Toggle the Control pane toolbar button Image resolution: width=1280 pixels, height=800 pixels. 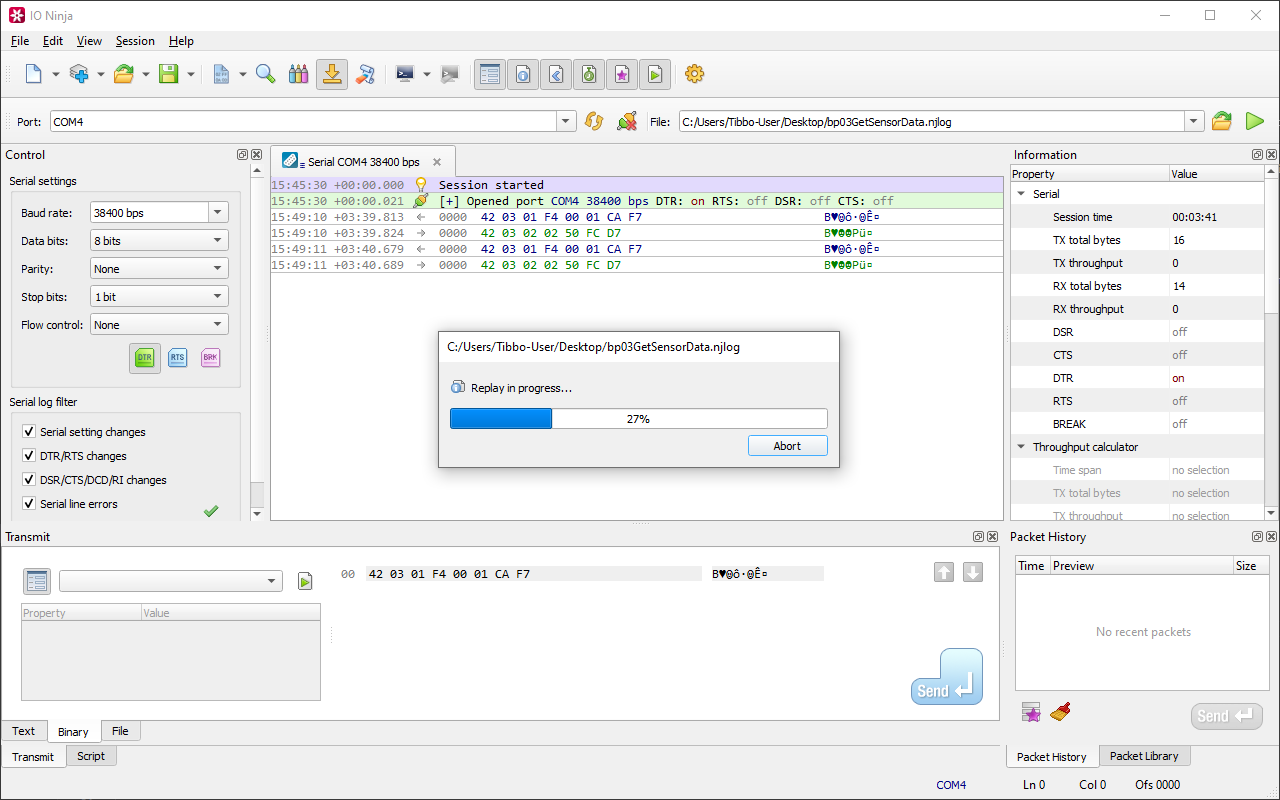(x=490, y=74)
